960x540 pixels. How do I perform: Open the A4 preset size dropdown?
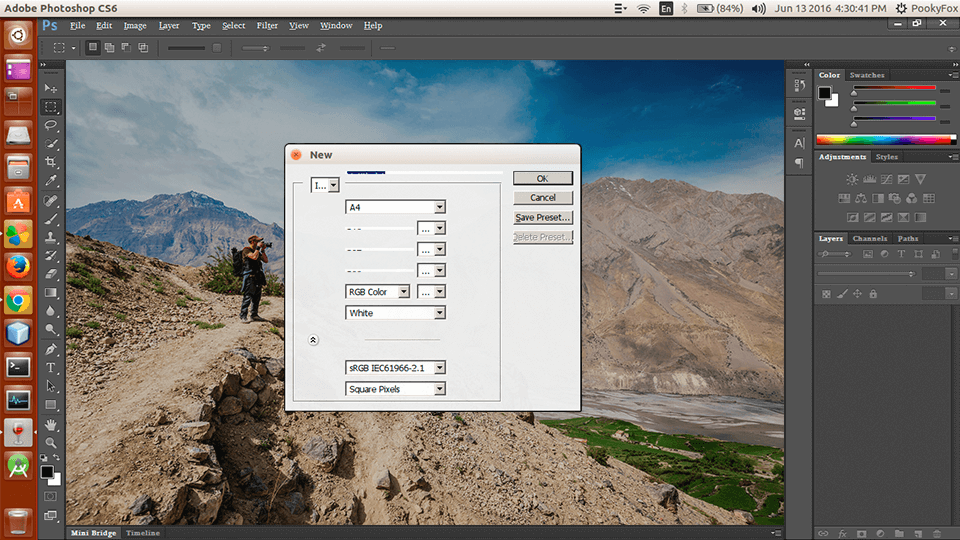(395, 207)
